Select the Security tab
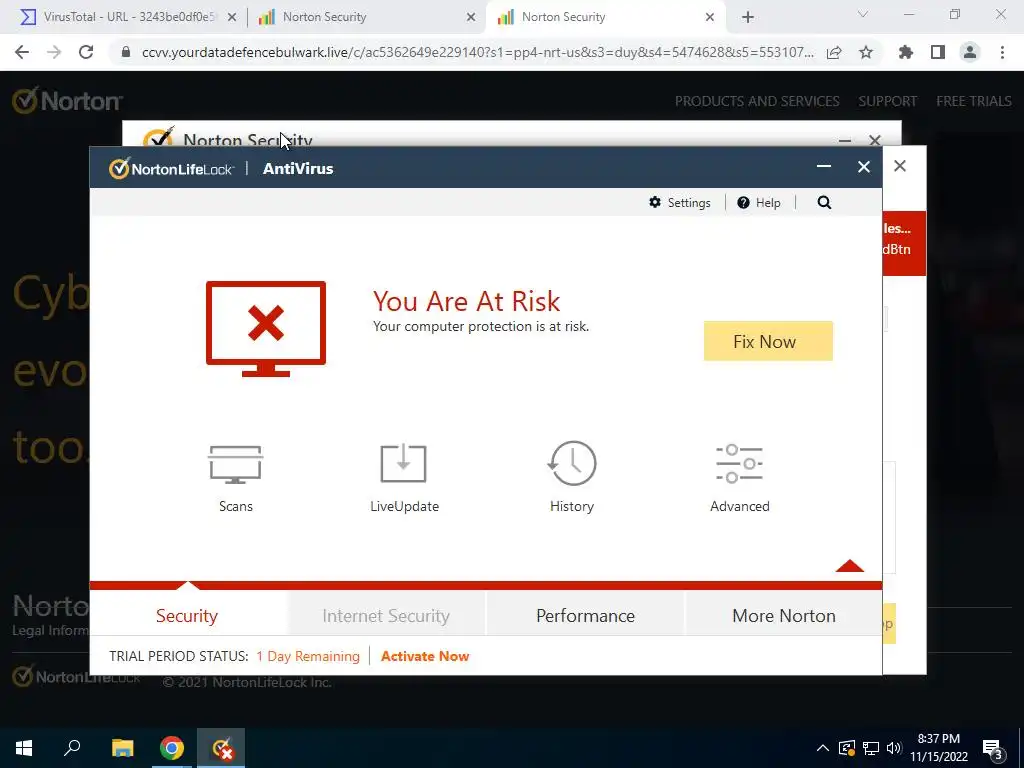This screenshot has width=1024, height=768. tap(187, 616)
